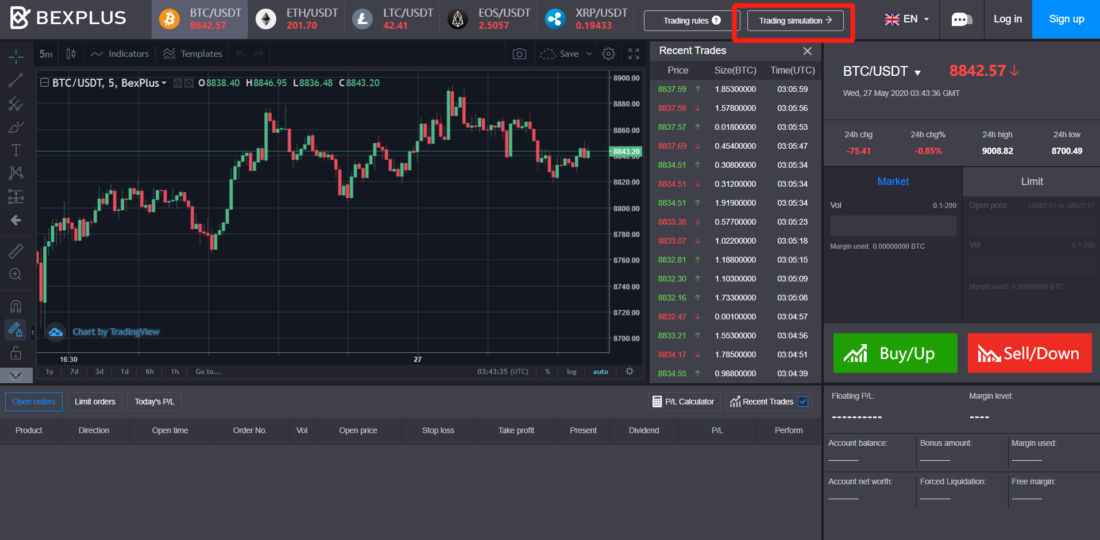Click the Market Vol input field
This screenshot has height=540, width=1100.
coord(893,226)
